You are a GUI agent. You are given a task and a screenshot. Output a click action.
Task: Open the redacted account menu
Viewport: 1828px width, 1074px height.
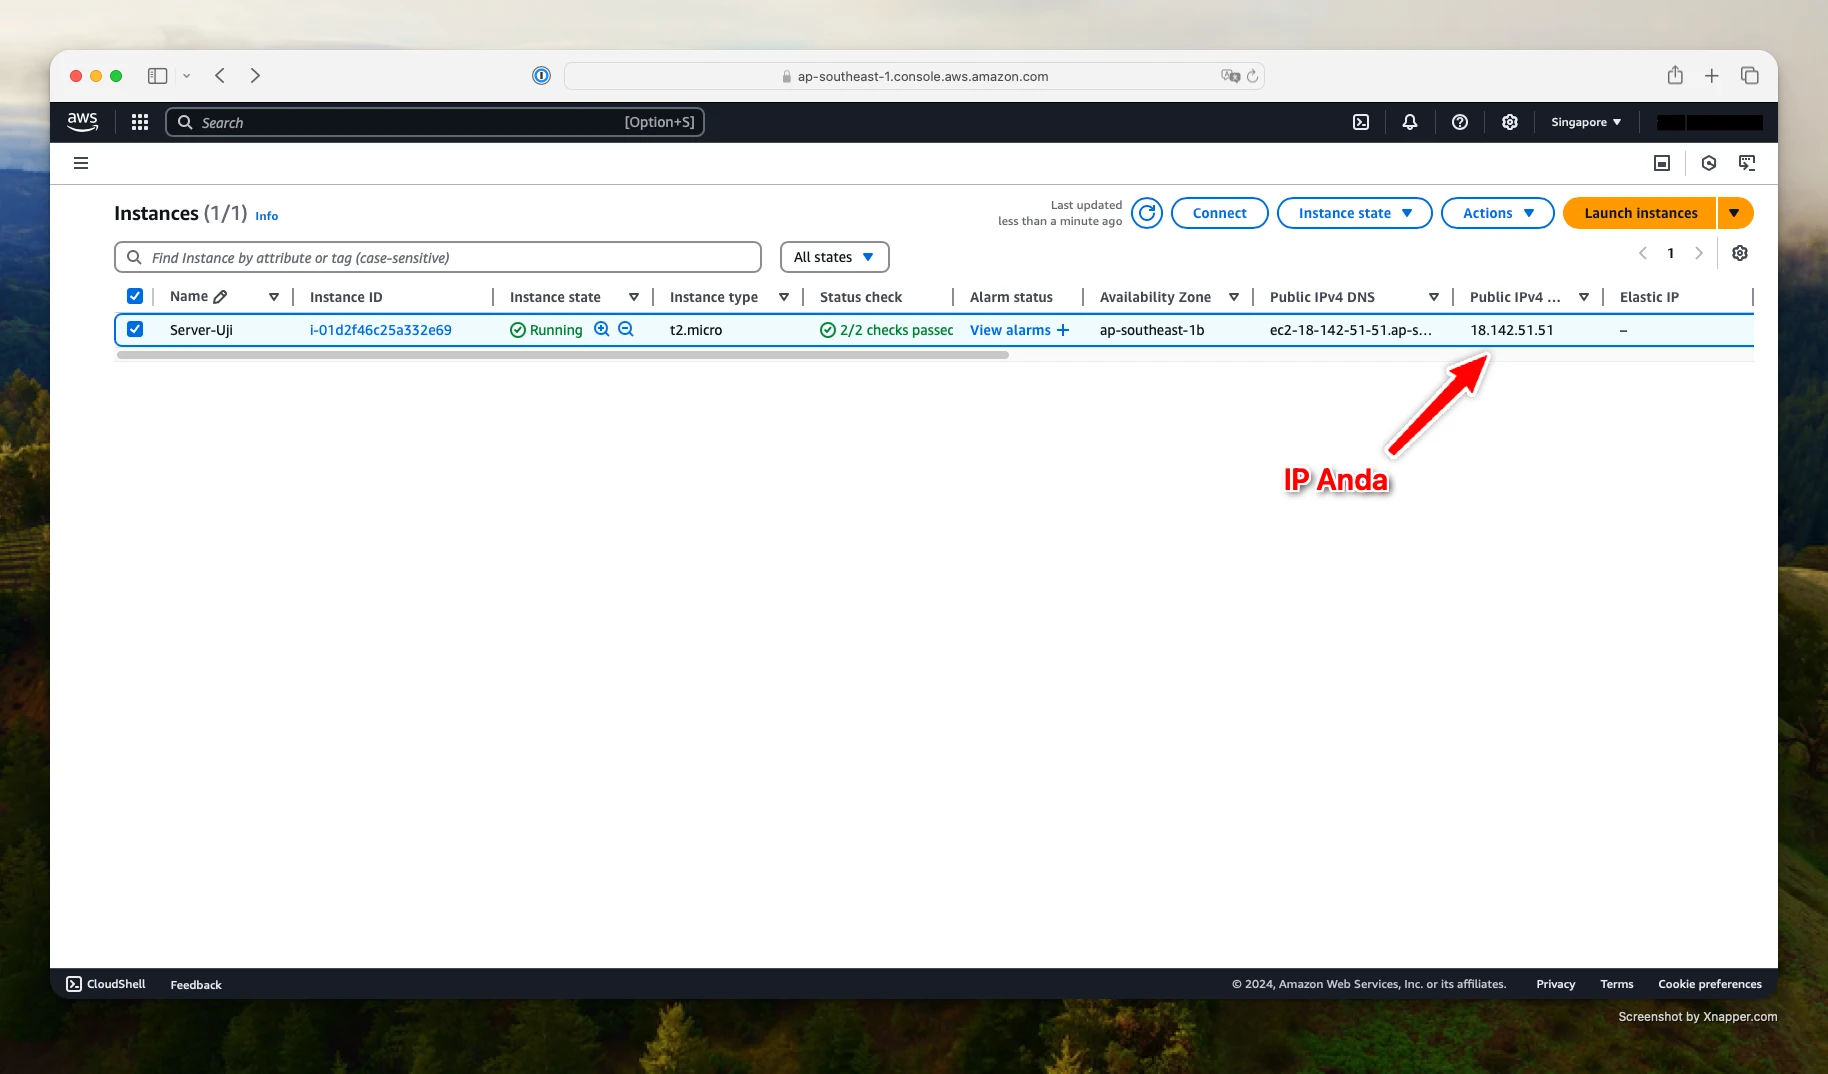(1710, 122)
